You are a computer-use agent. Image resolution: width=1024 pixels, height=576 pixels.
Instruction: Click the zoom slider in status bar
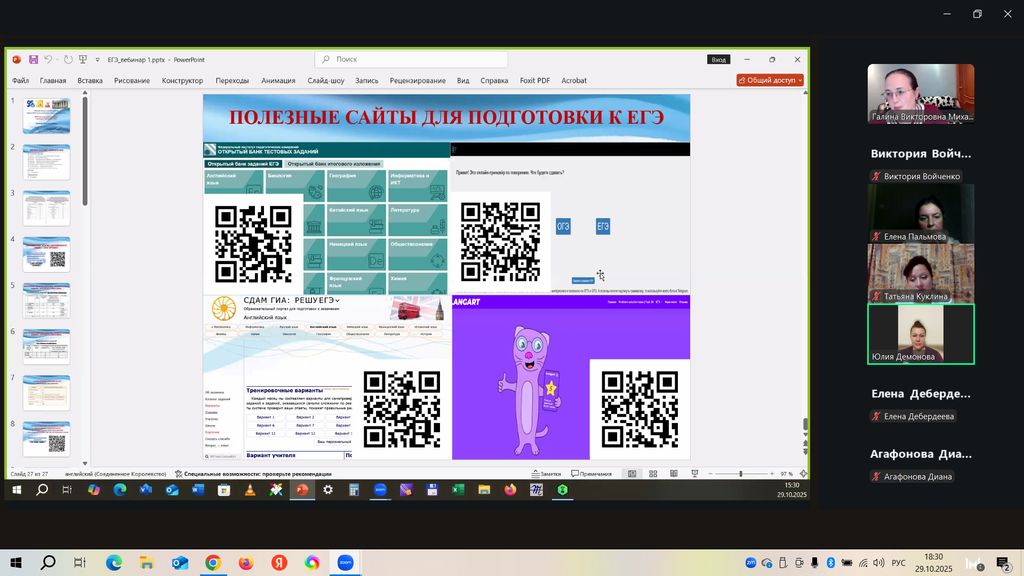[x=740, y=474]
